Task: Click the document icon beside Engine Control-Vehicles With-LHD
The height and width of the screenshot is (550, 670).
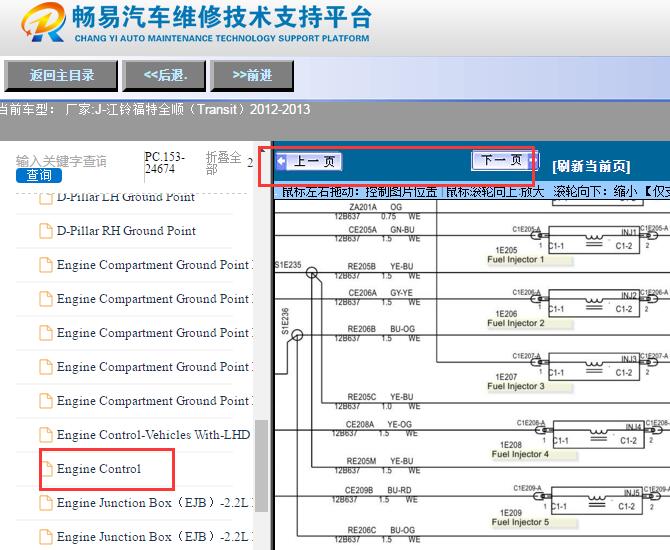Action: tap(46, 435)
